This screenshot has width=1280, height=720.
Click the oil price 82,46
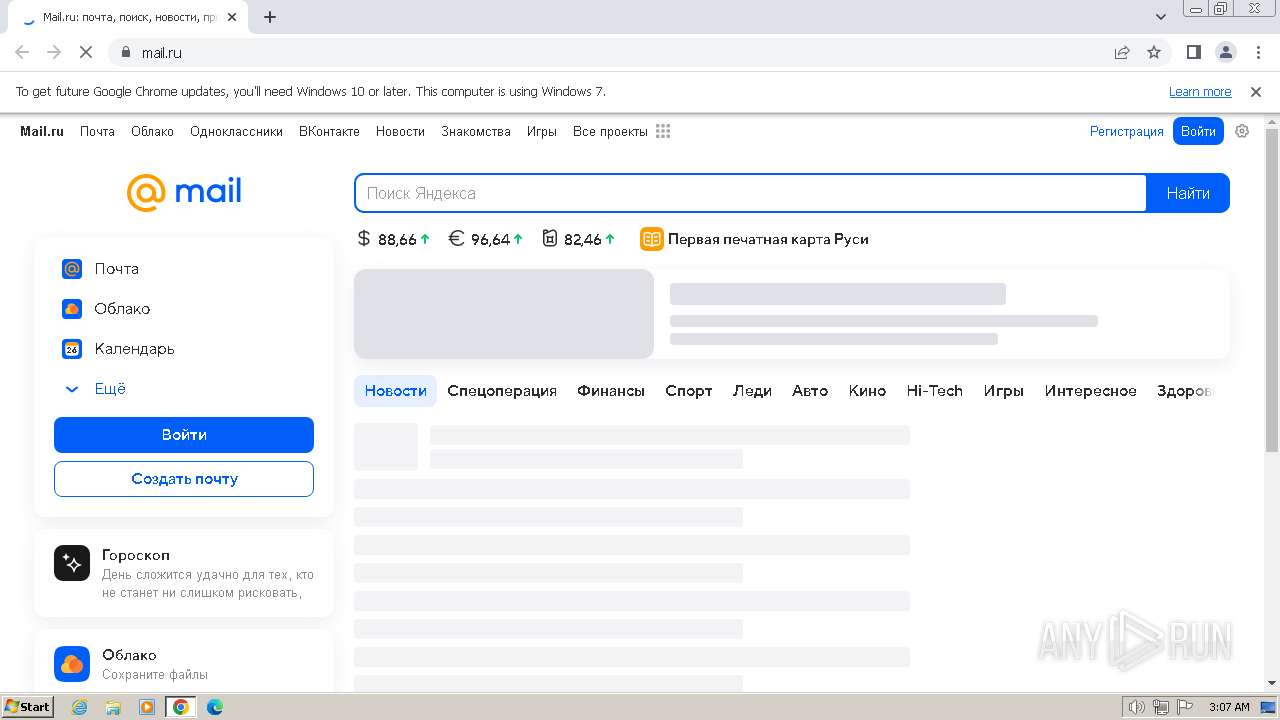pos(579,239)
